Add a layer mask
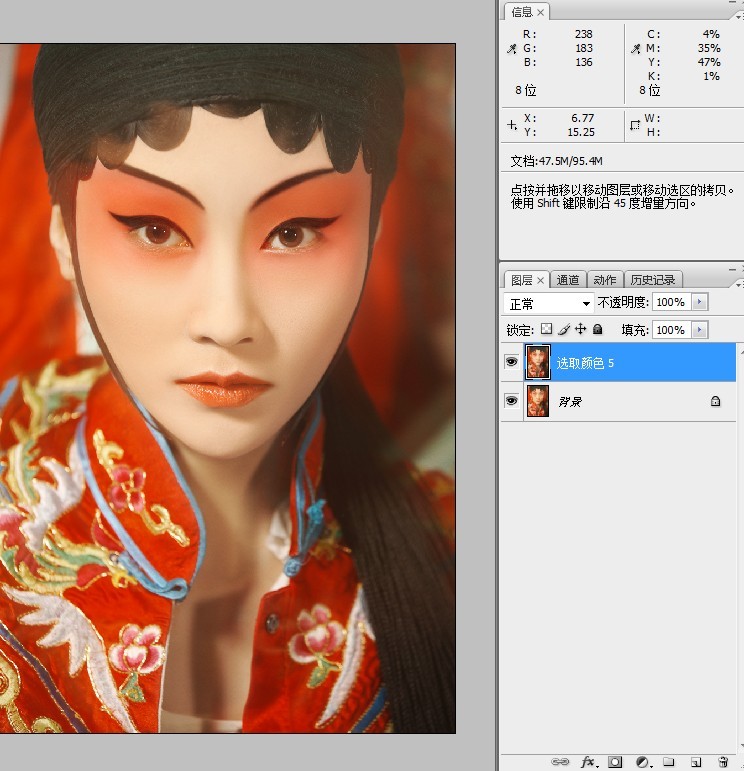744x771 pixels. (615, 762)
